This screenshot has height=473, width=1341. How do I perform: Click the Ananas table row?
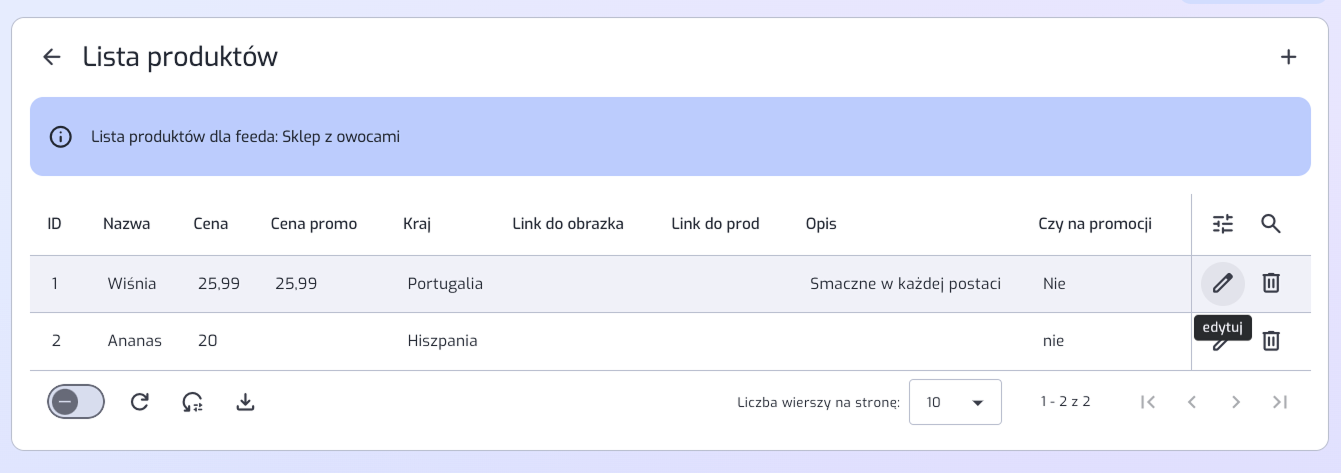600,341
